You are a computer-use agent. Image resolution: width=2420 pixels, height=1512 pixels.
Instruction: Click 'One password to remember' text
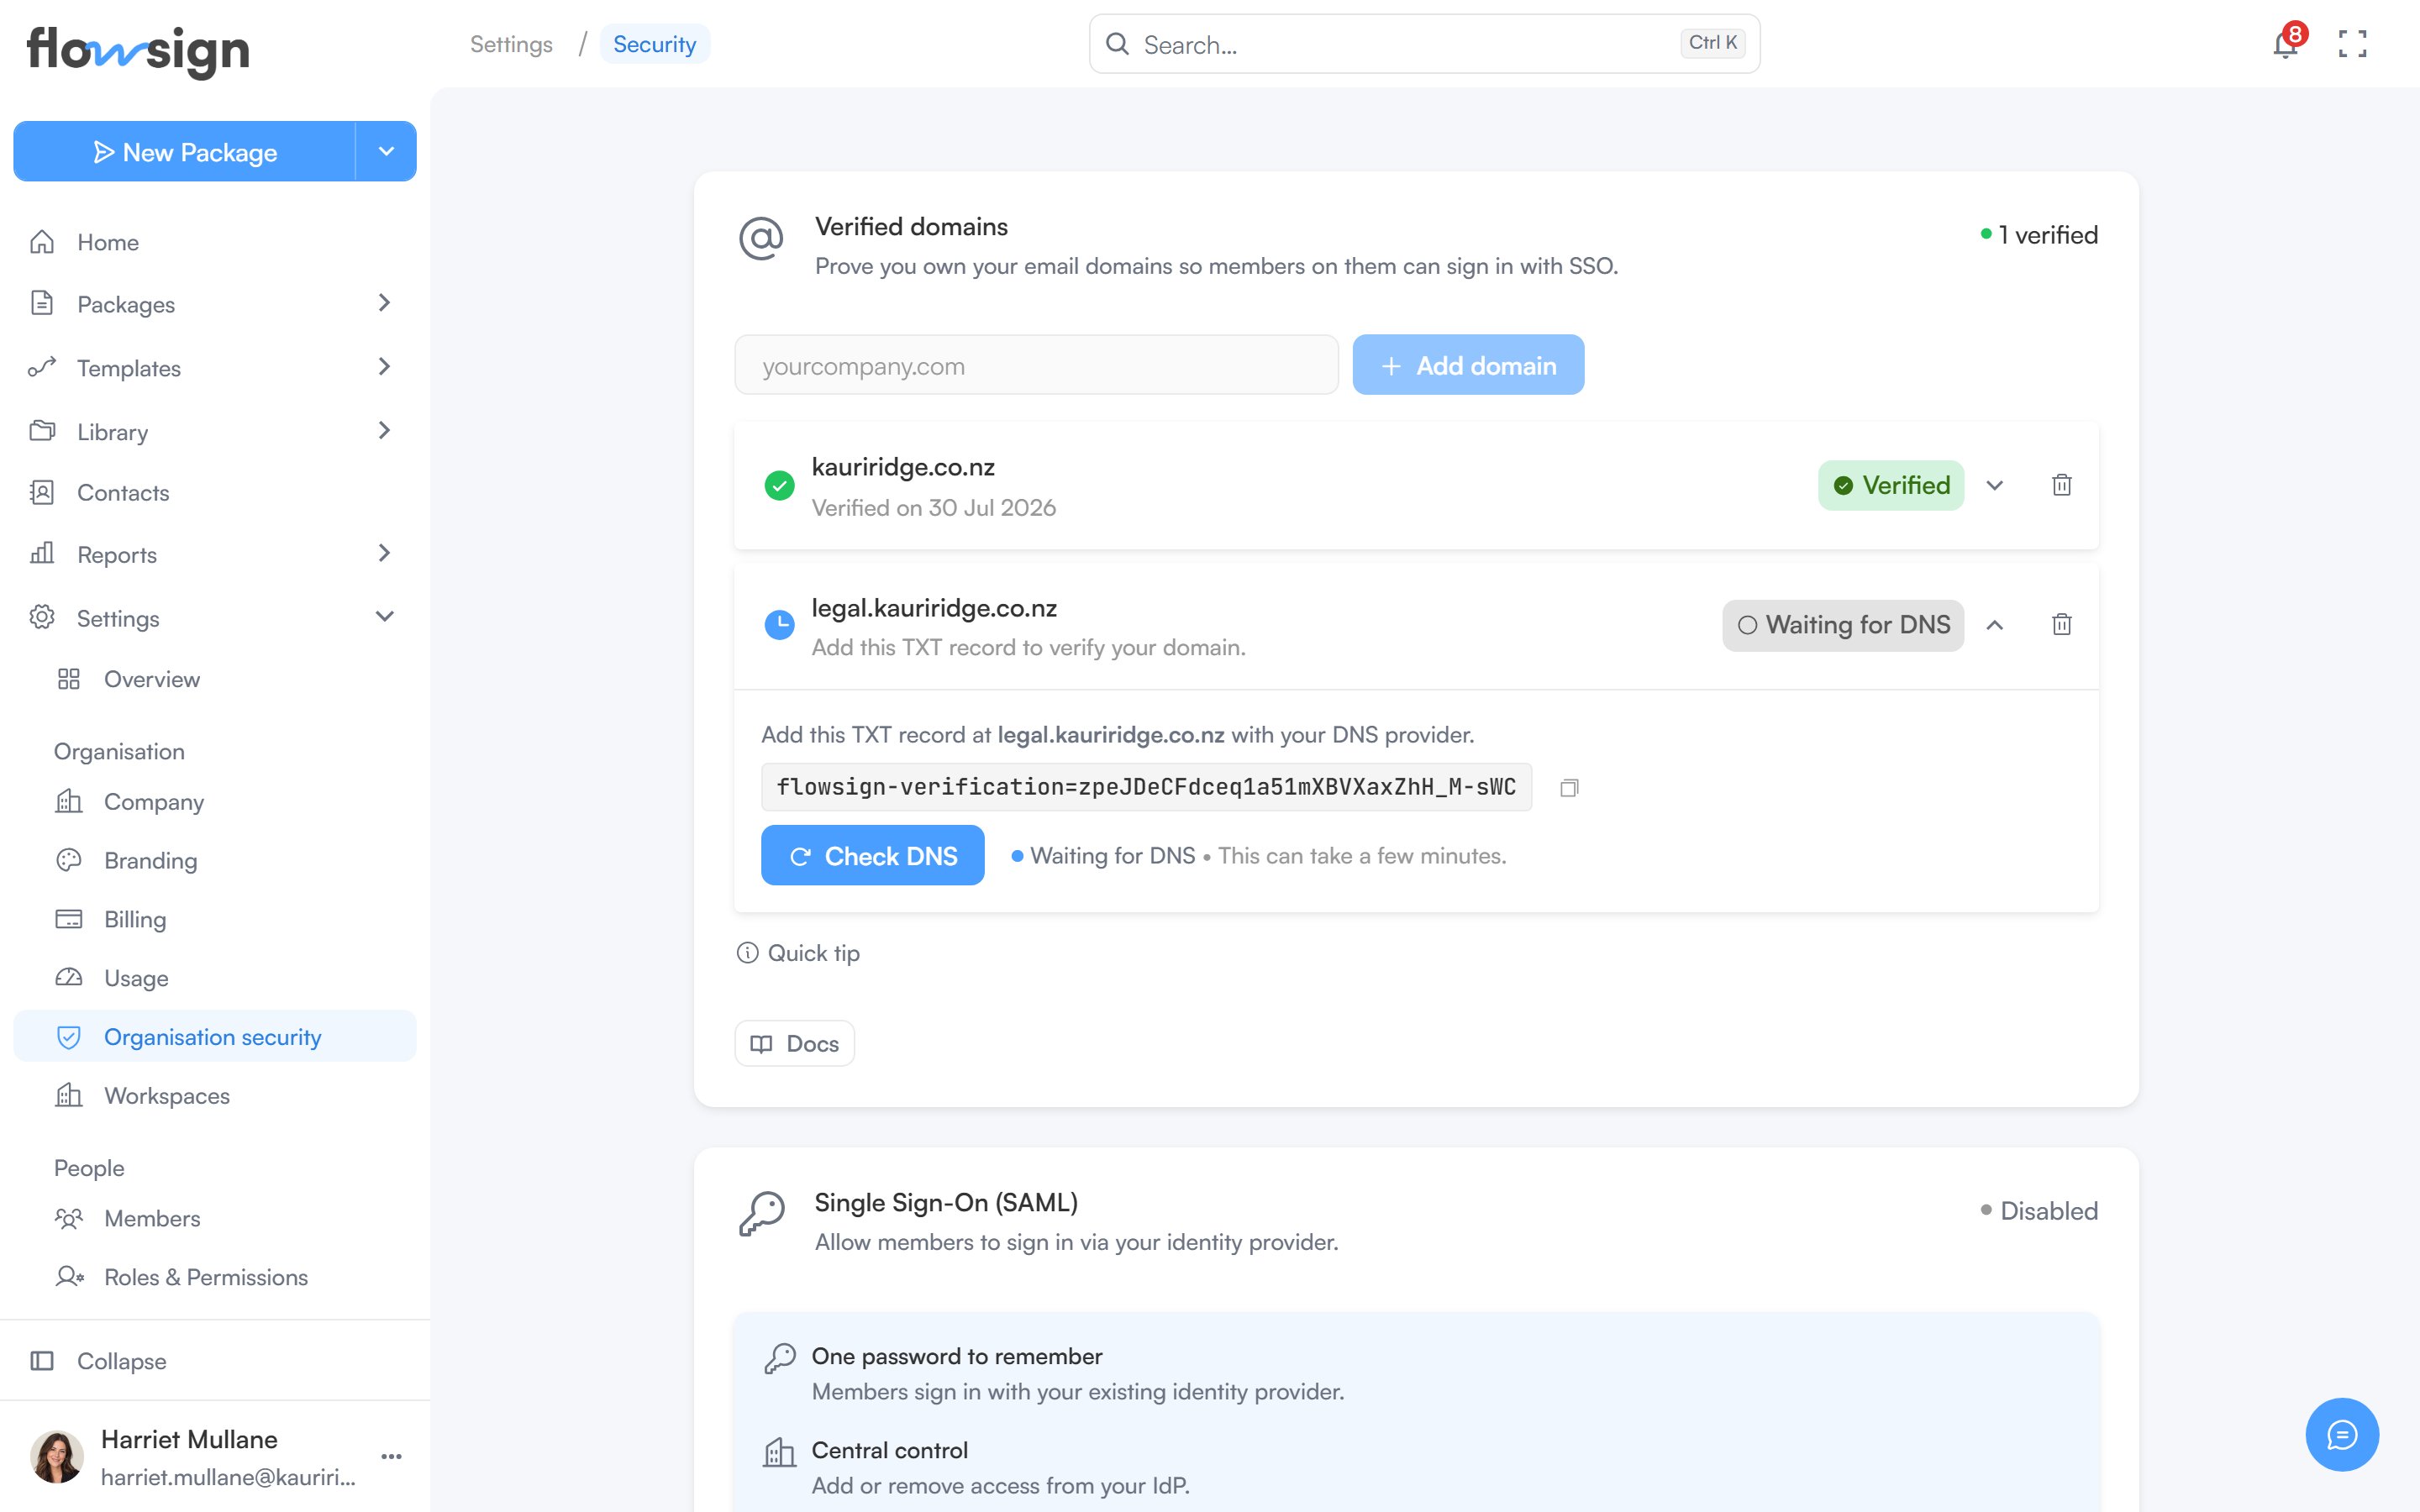957,1356
